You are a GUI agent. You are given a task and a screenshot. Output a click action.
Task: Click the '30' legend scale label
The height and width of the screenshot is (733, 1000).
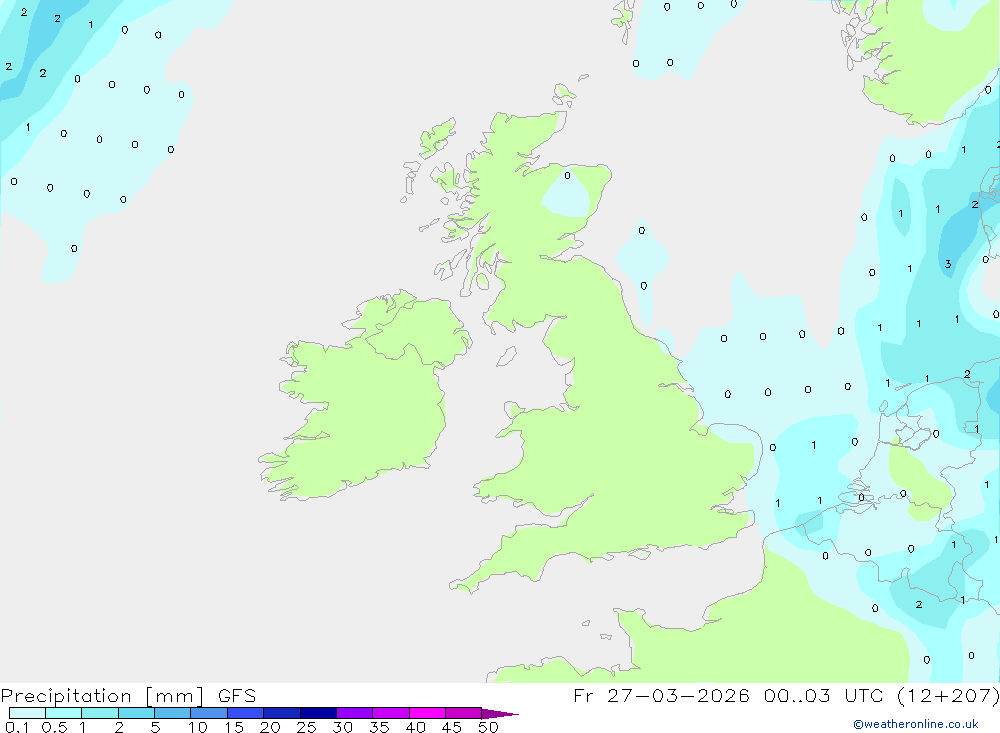(x=342, y=727)
